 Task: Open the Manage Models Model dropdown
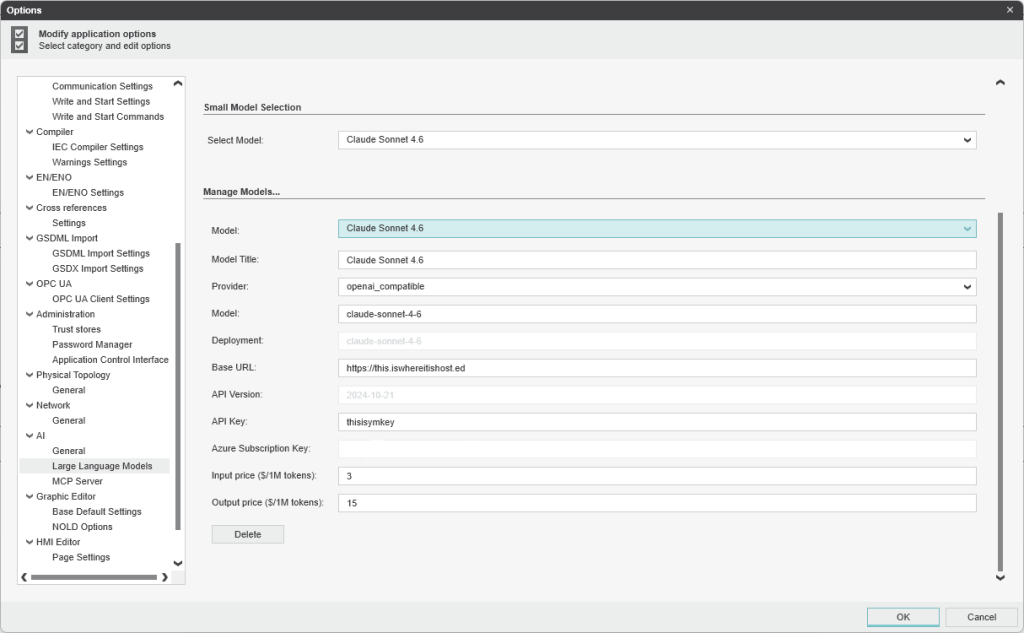657,229
